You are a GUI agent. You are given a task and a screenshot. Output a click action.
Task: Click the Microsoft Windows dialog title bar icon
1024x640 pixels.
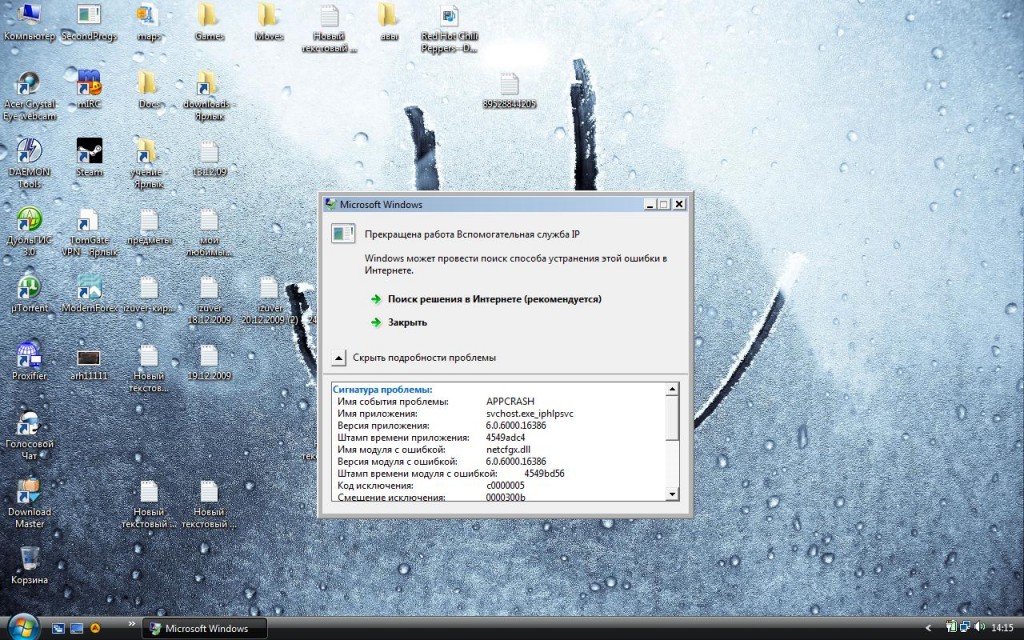pyautogui.click(x=330, y=204)
